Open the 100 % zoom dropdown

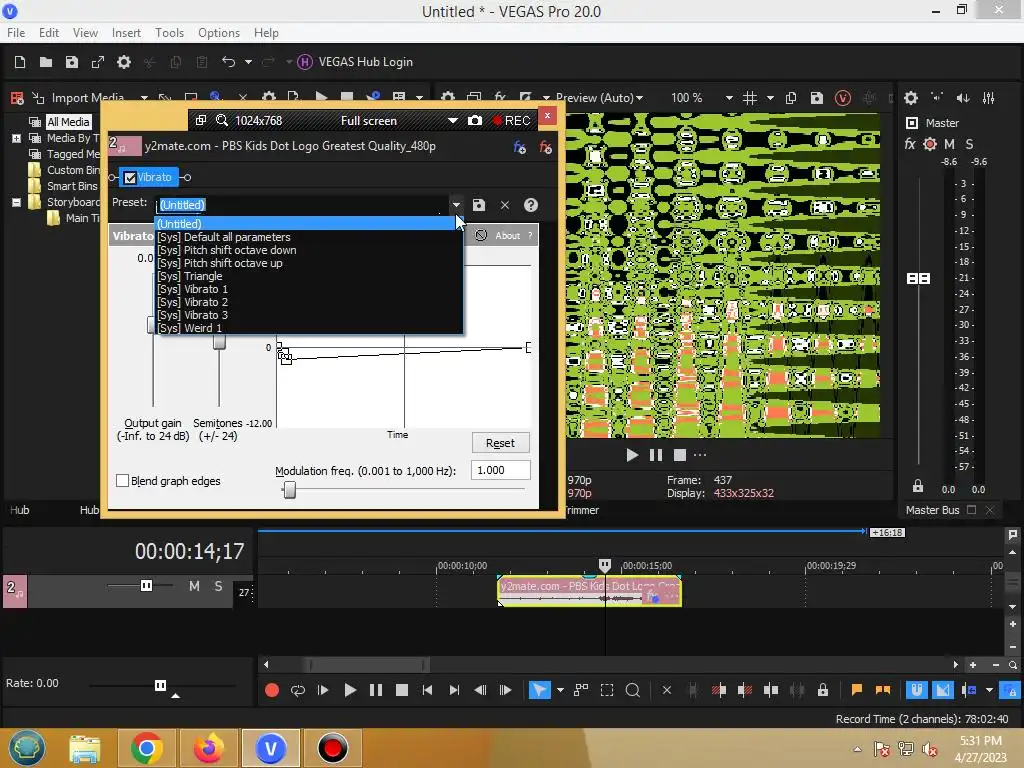729,98
